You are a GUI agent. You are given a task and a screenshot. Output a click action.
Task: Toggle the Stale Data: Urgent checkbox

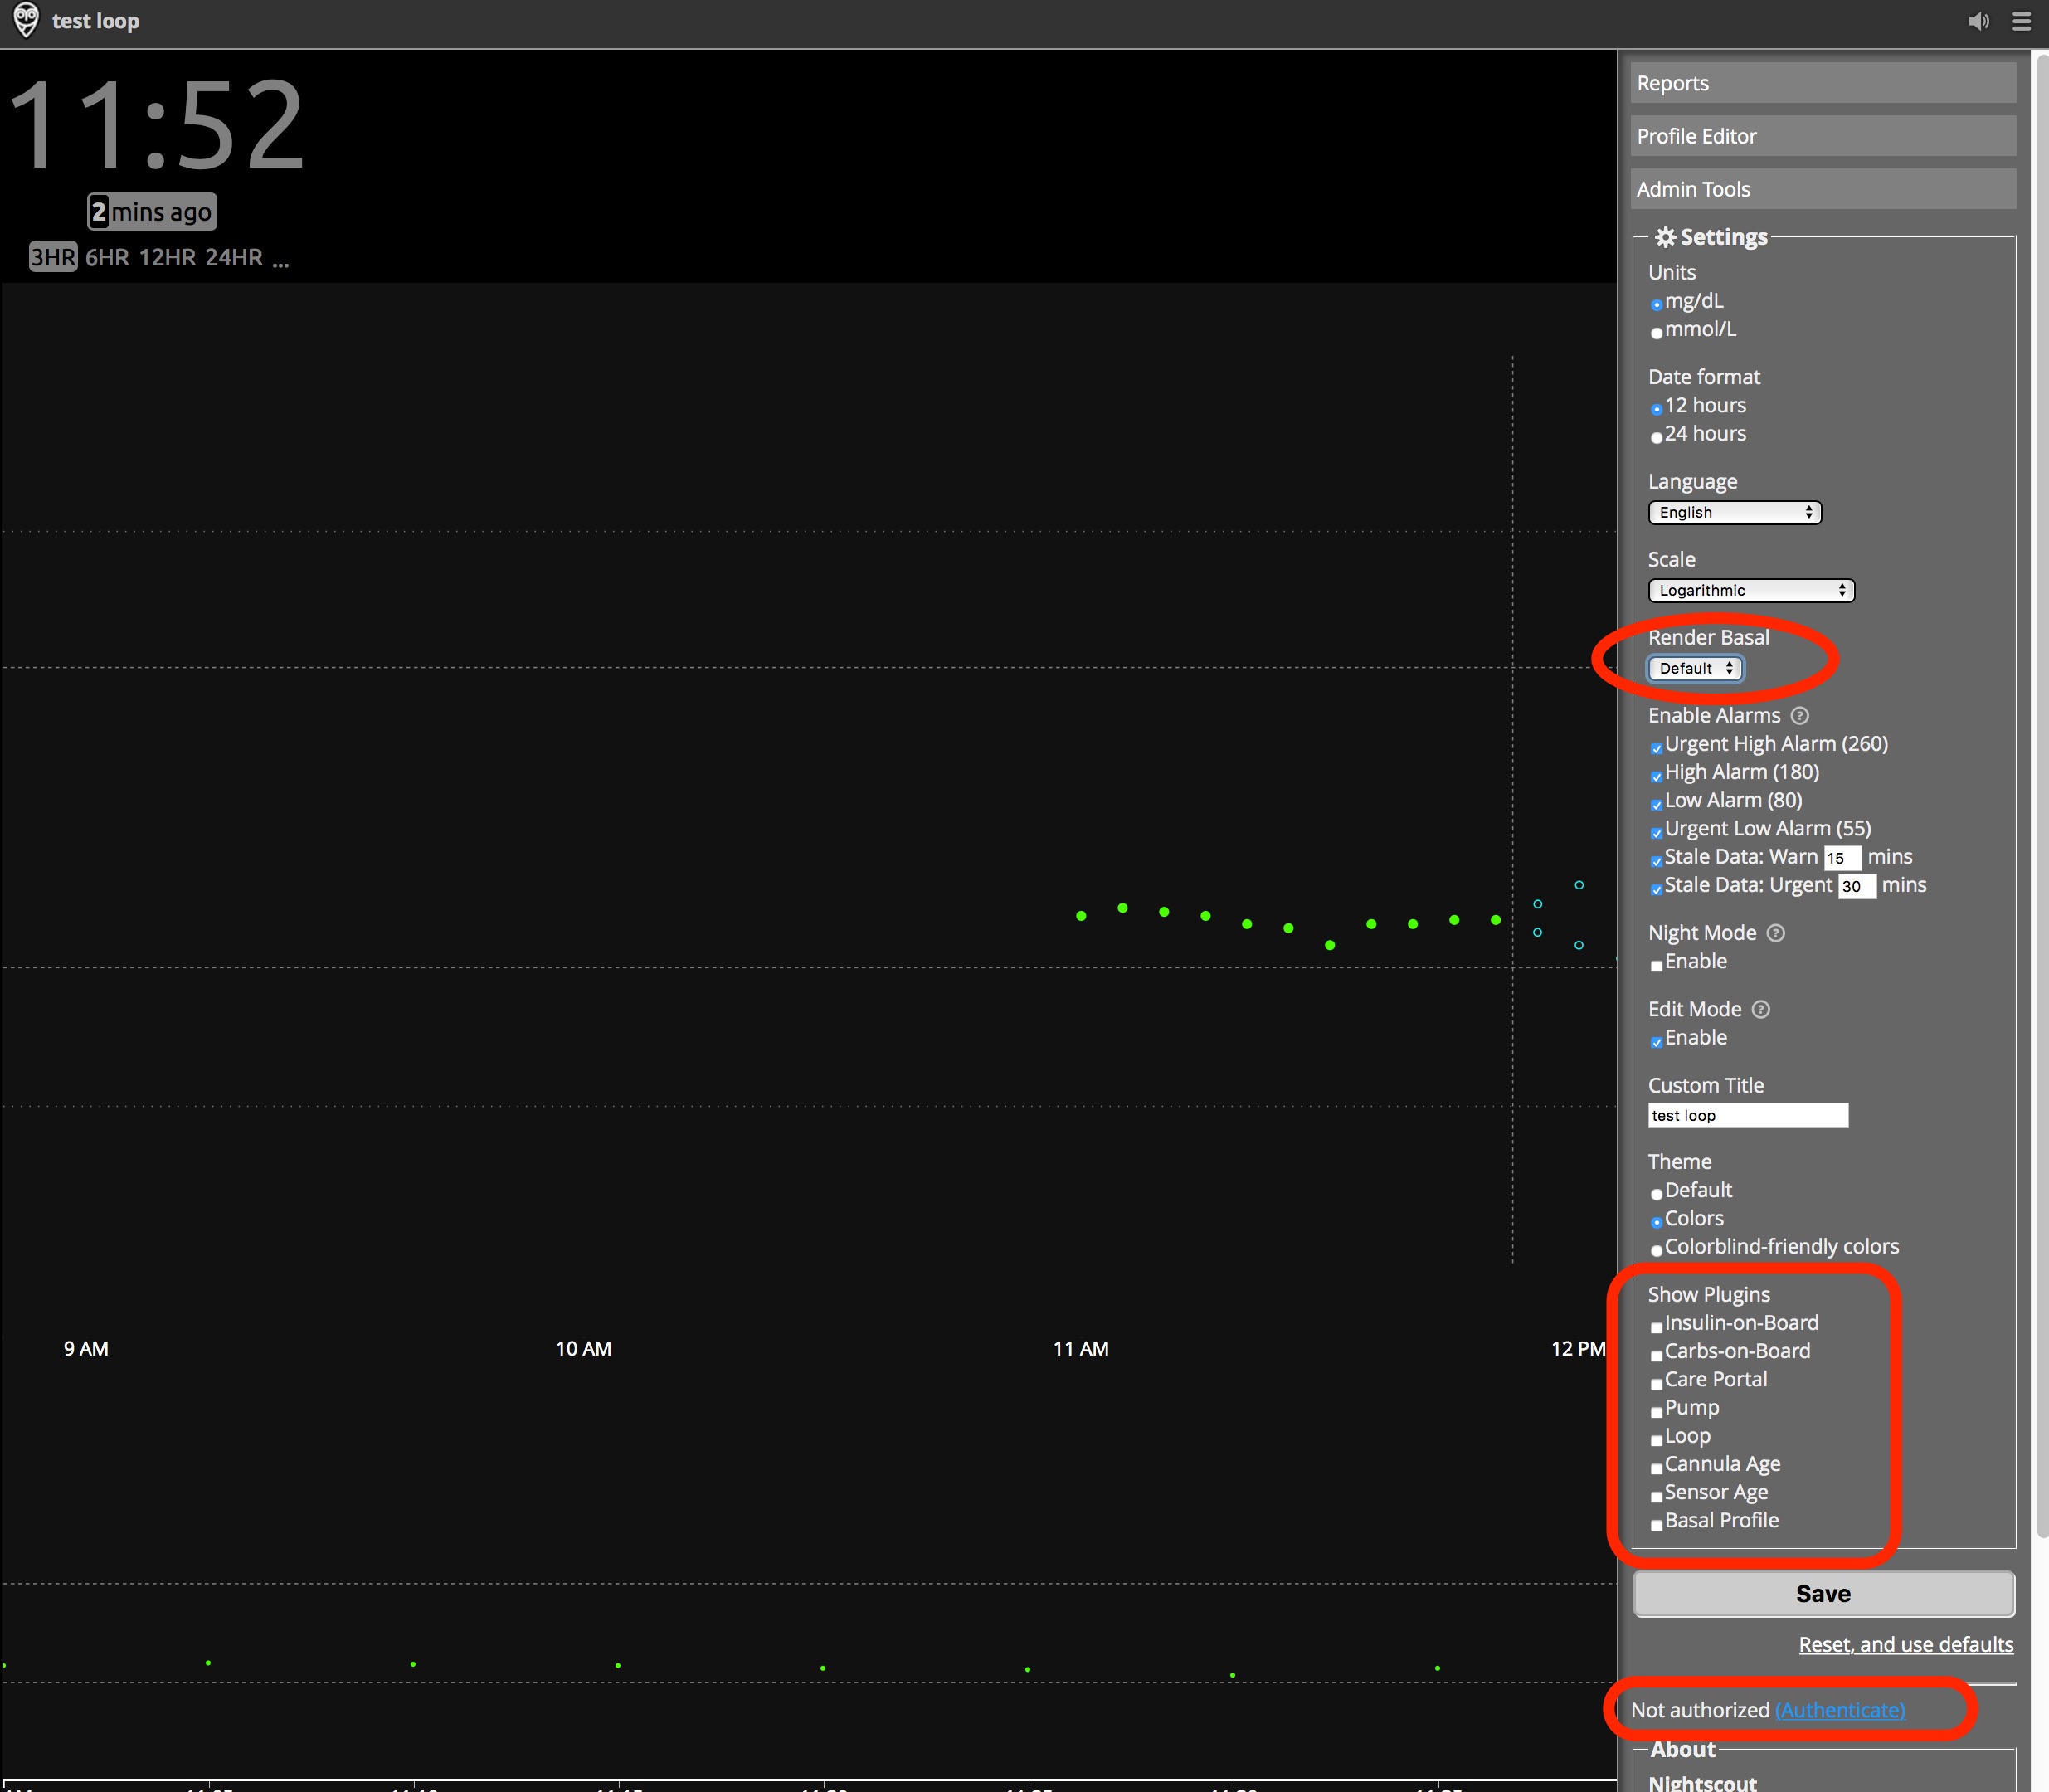[1657, 889]
